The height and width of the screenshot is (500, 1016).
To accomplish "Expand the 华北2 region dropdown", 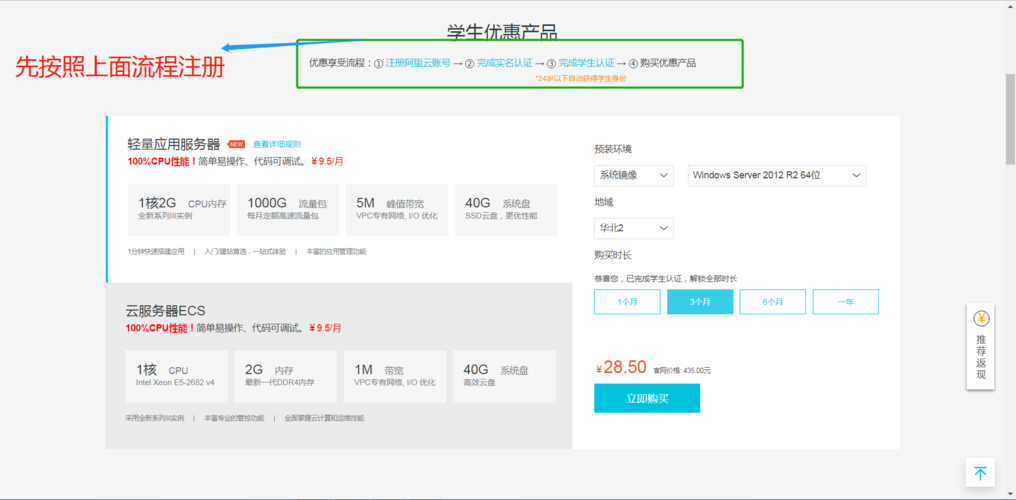I will click(x=634, y=229).
